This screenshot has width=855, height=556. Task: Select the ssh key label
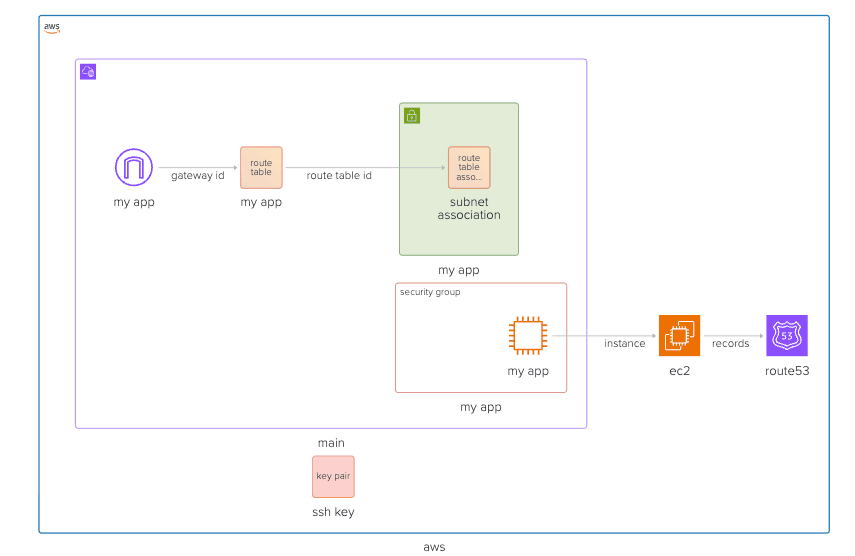point(333,512)
